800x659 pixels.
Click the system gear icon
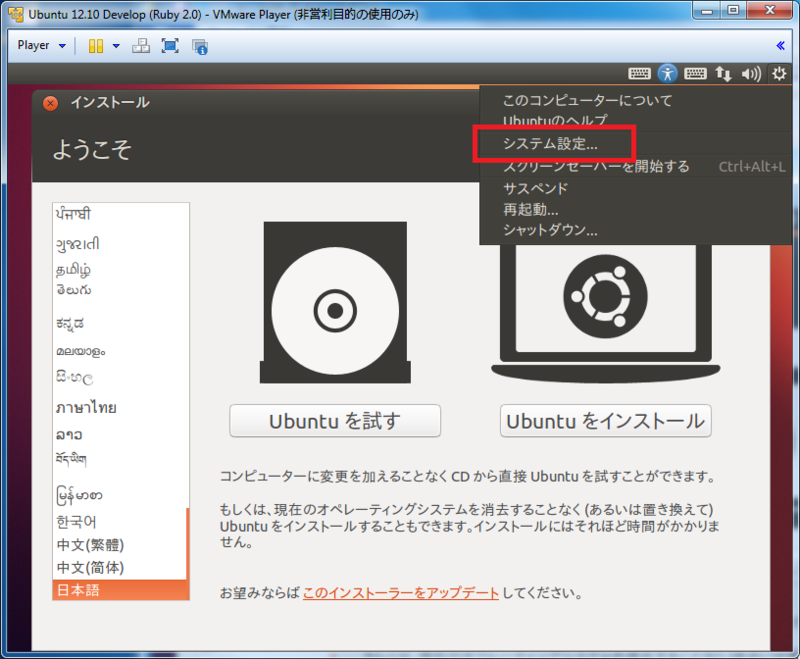[779, 74]
